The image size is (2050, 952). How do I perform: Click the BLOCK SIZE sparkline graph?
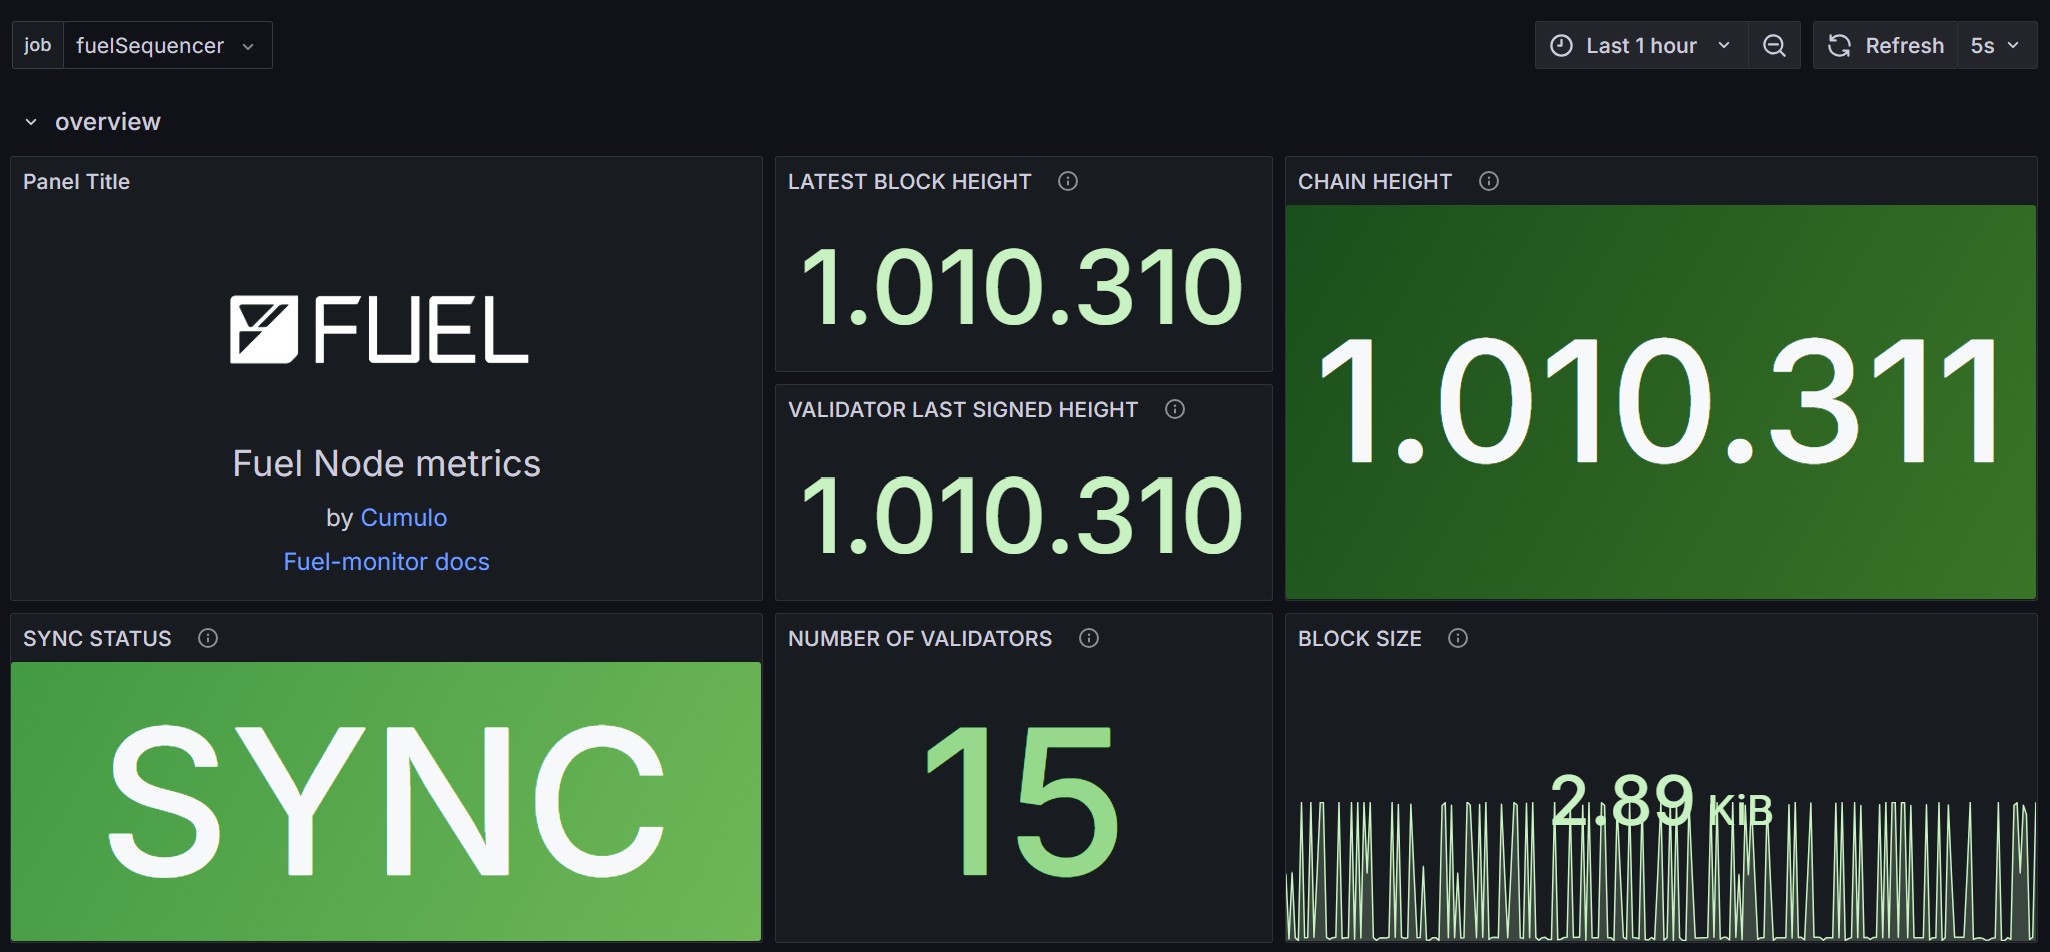pos(1661,870)
